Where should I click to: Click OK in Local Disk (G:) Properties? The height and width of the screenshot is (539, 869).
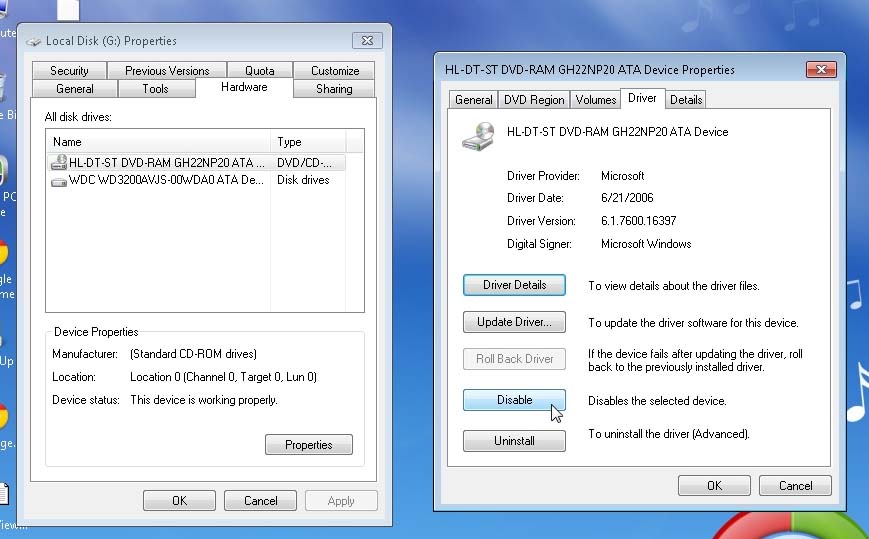180,501
